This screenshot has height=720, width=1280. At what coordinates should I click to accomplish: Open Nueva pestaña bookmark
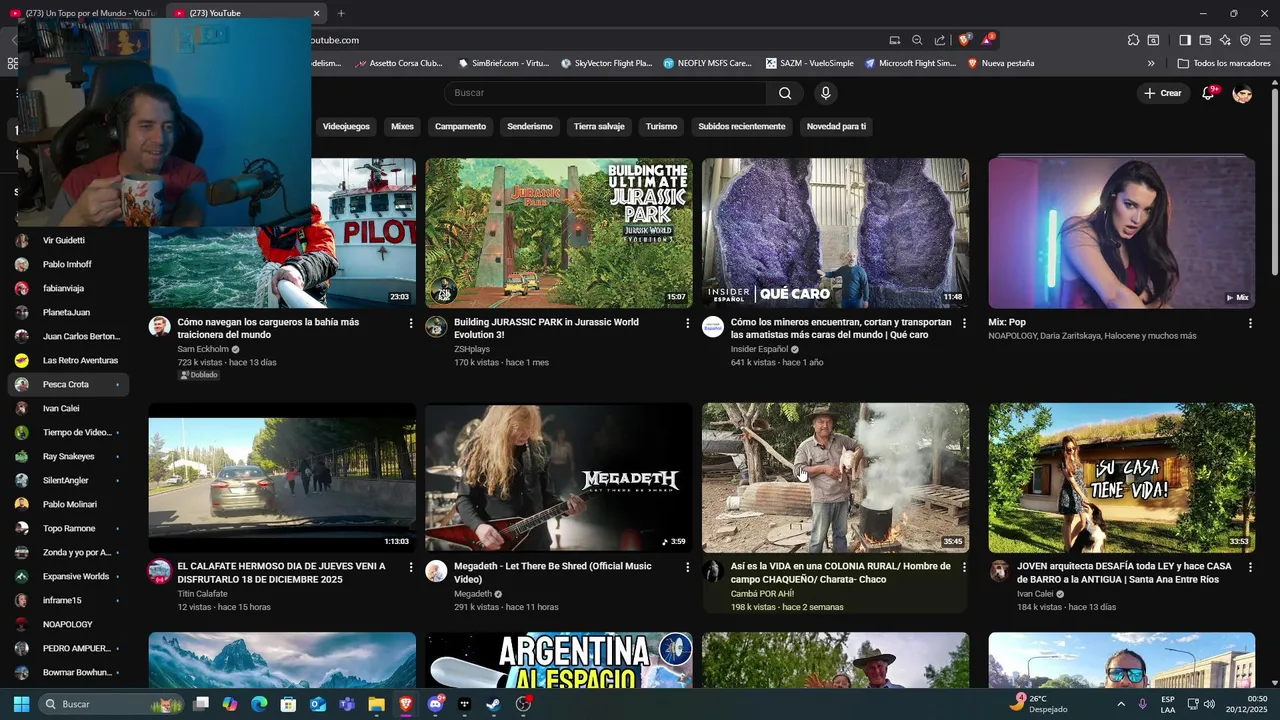click(x=1000, y=63)
